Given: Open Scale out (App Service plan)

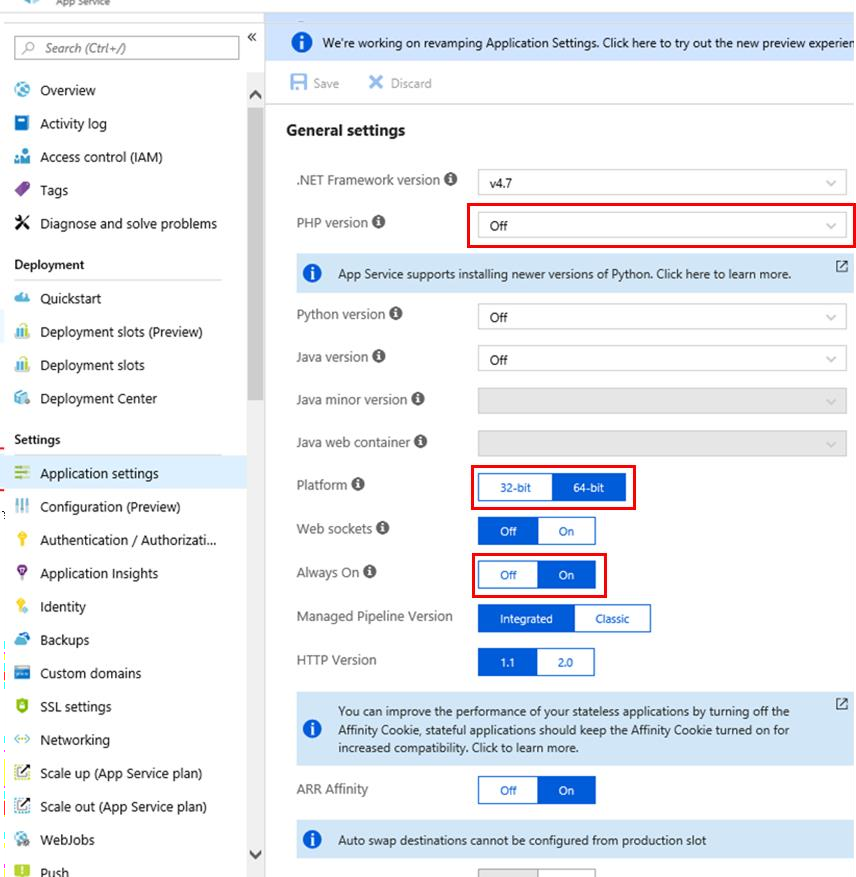Looking at the screenshot, I should 123,806.
